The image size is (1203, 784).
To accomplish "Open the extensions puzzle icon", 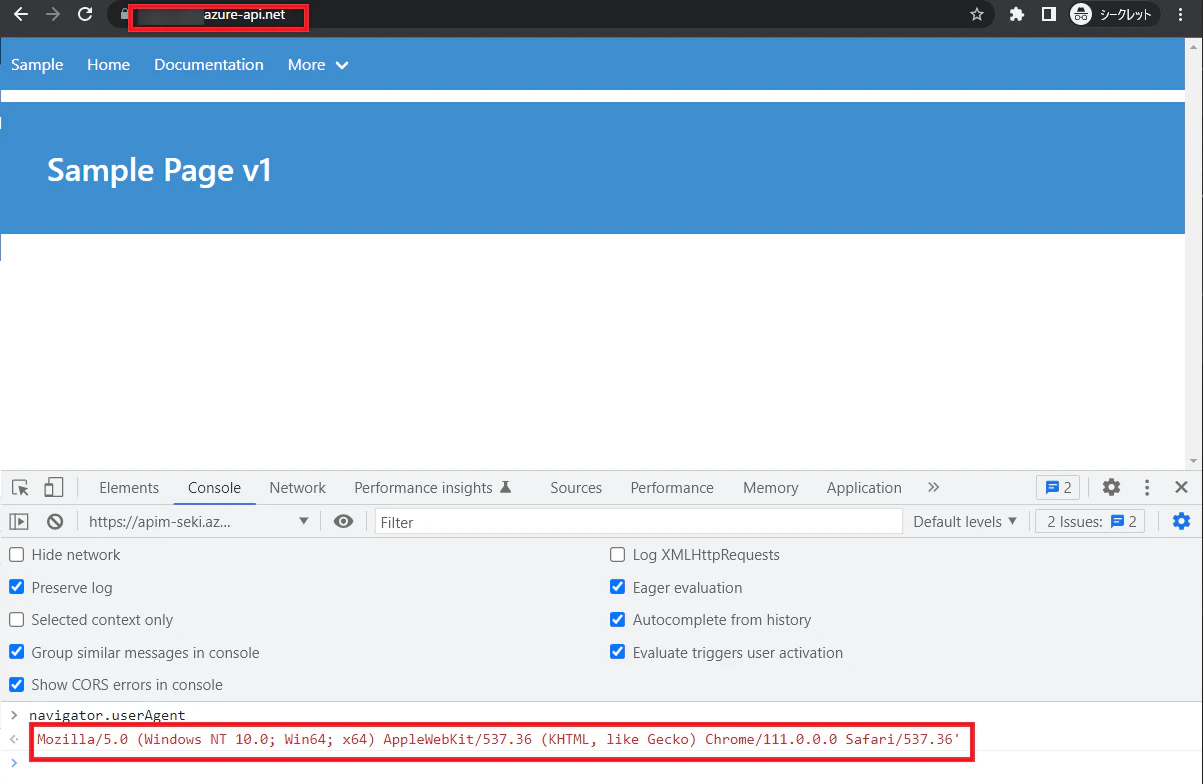I will (1017, 15).
